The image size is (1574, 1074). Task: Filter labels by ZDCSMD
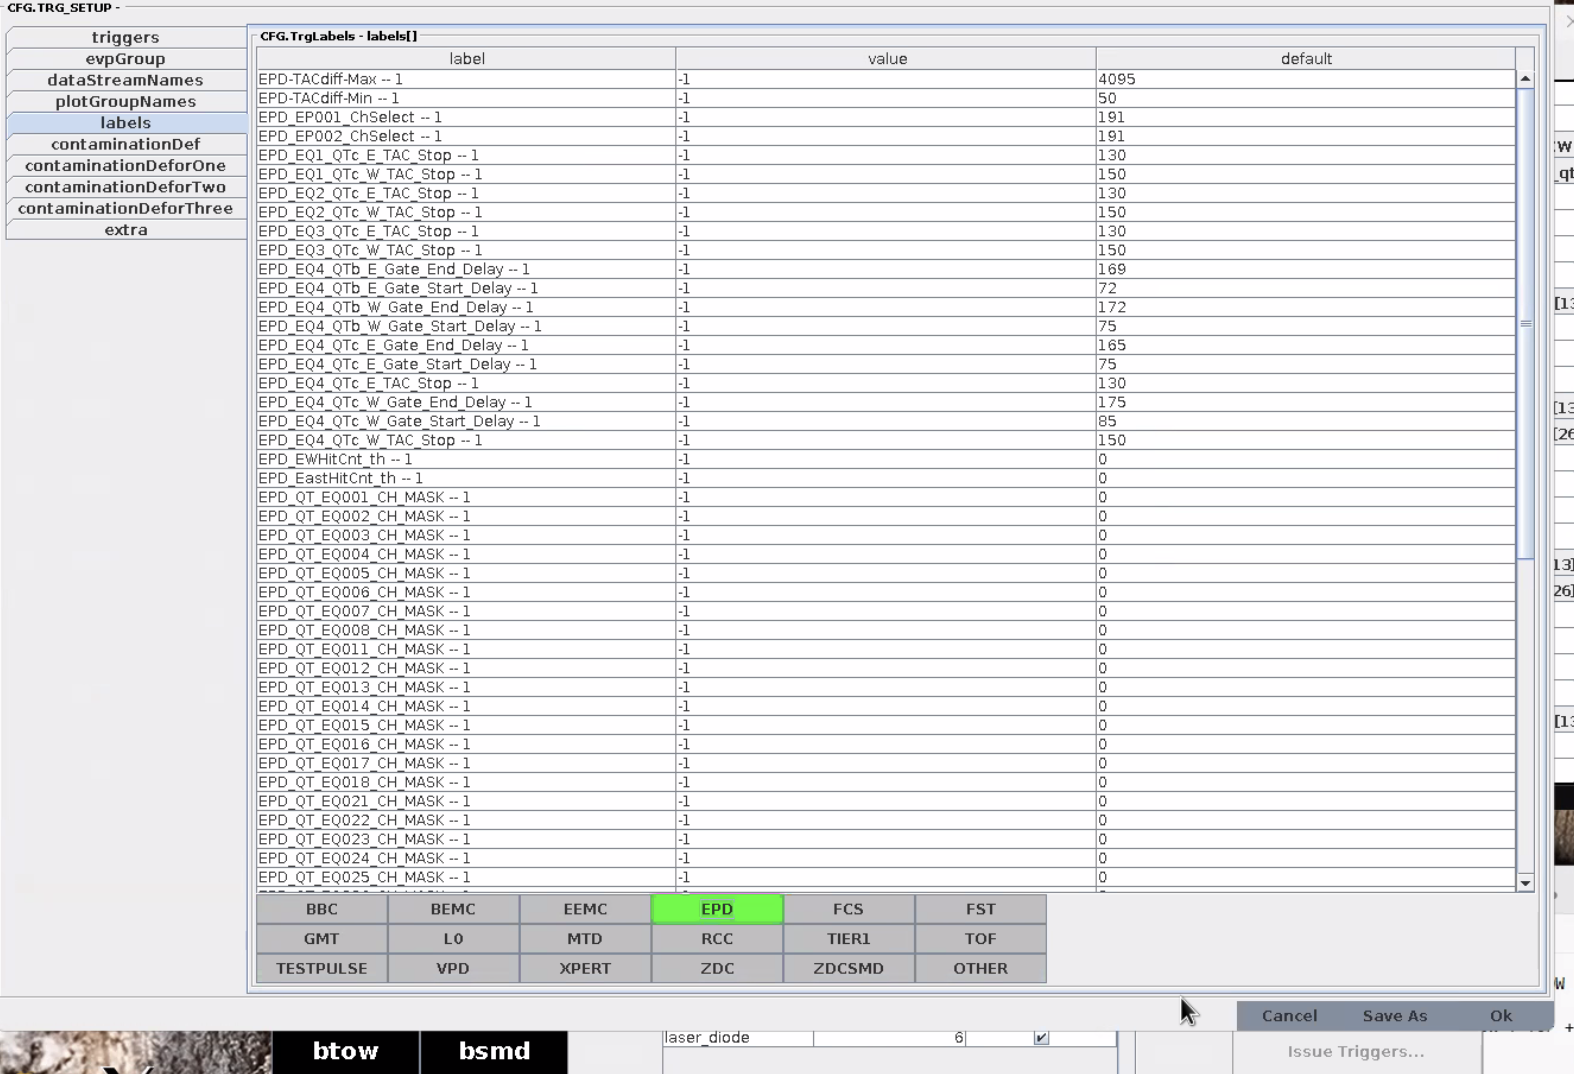[x=848, y=968]
